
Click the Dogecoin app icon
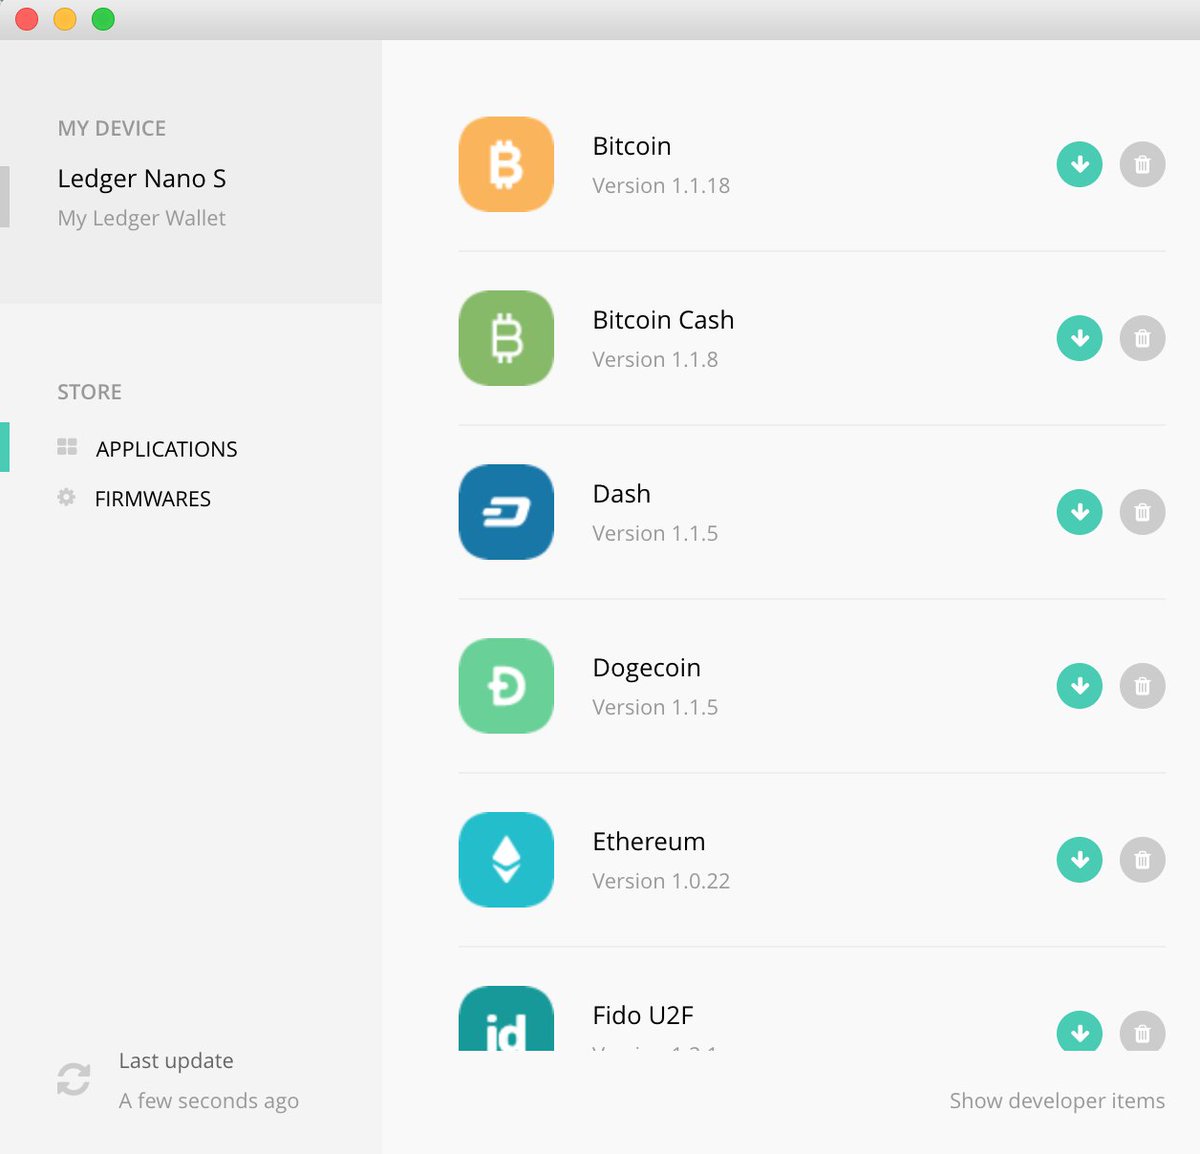[506, 686]
